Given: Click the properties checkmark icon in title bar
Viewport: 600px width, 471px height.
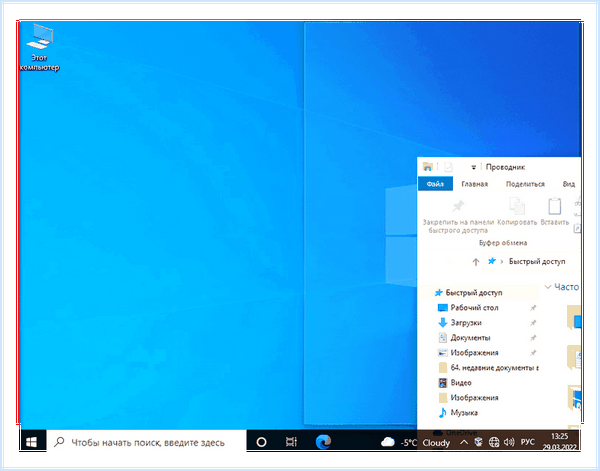Looking at the screenshot, I should [448, 167].
